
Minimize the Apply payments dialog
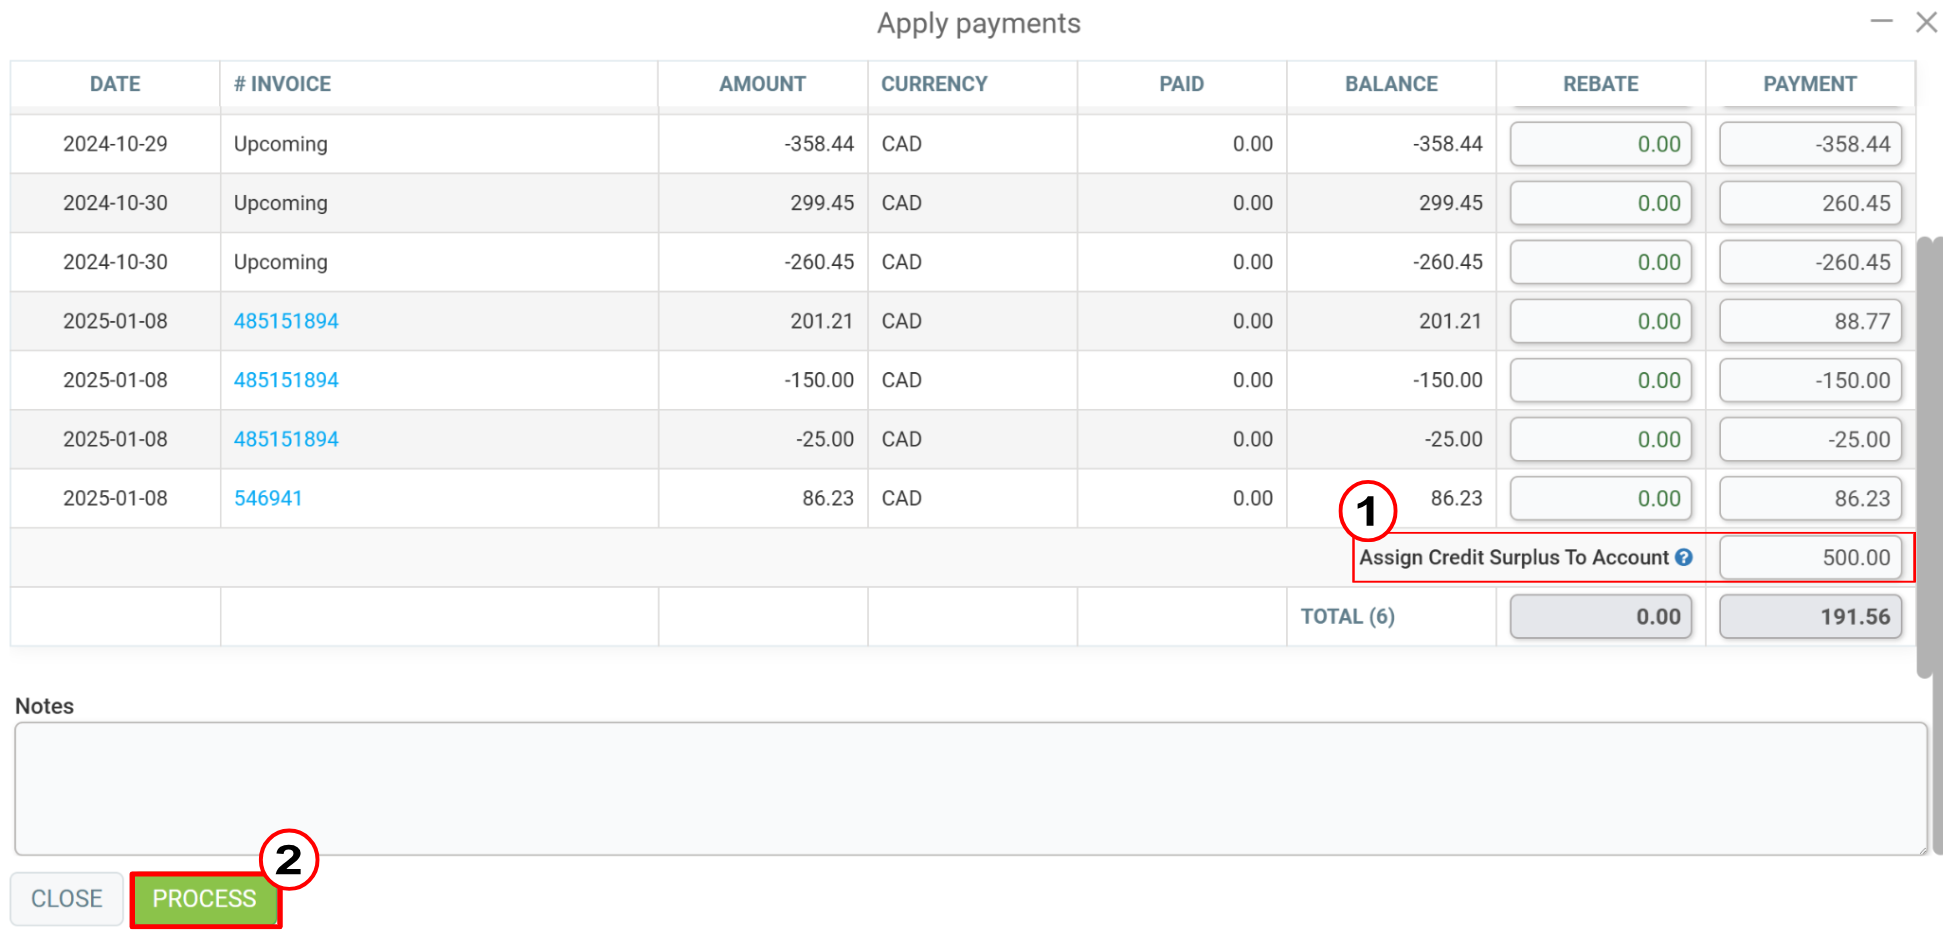click(1882, 21)
